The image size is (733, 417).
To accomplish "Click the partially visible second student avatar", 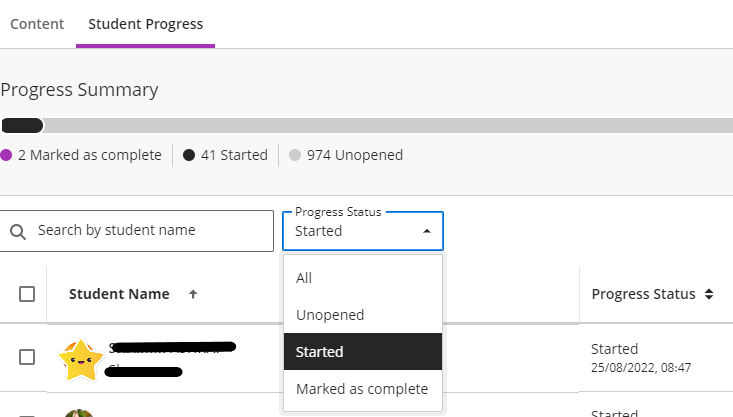I will (80, 412).
